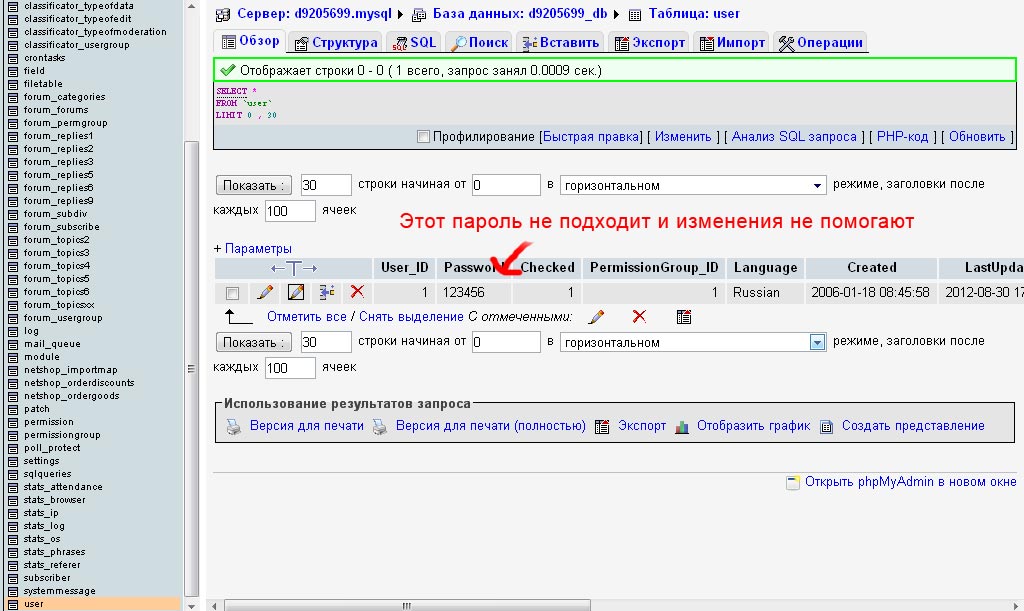Click the export icon beside 'С отмеченными'

click(684, 317)
